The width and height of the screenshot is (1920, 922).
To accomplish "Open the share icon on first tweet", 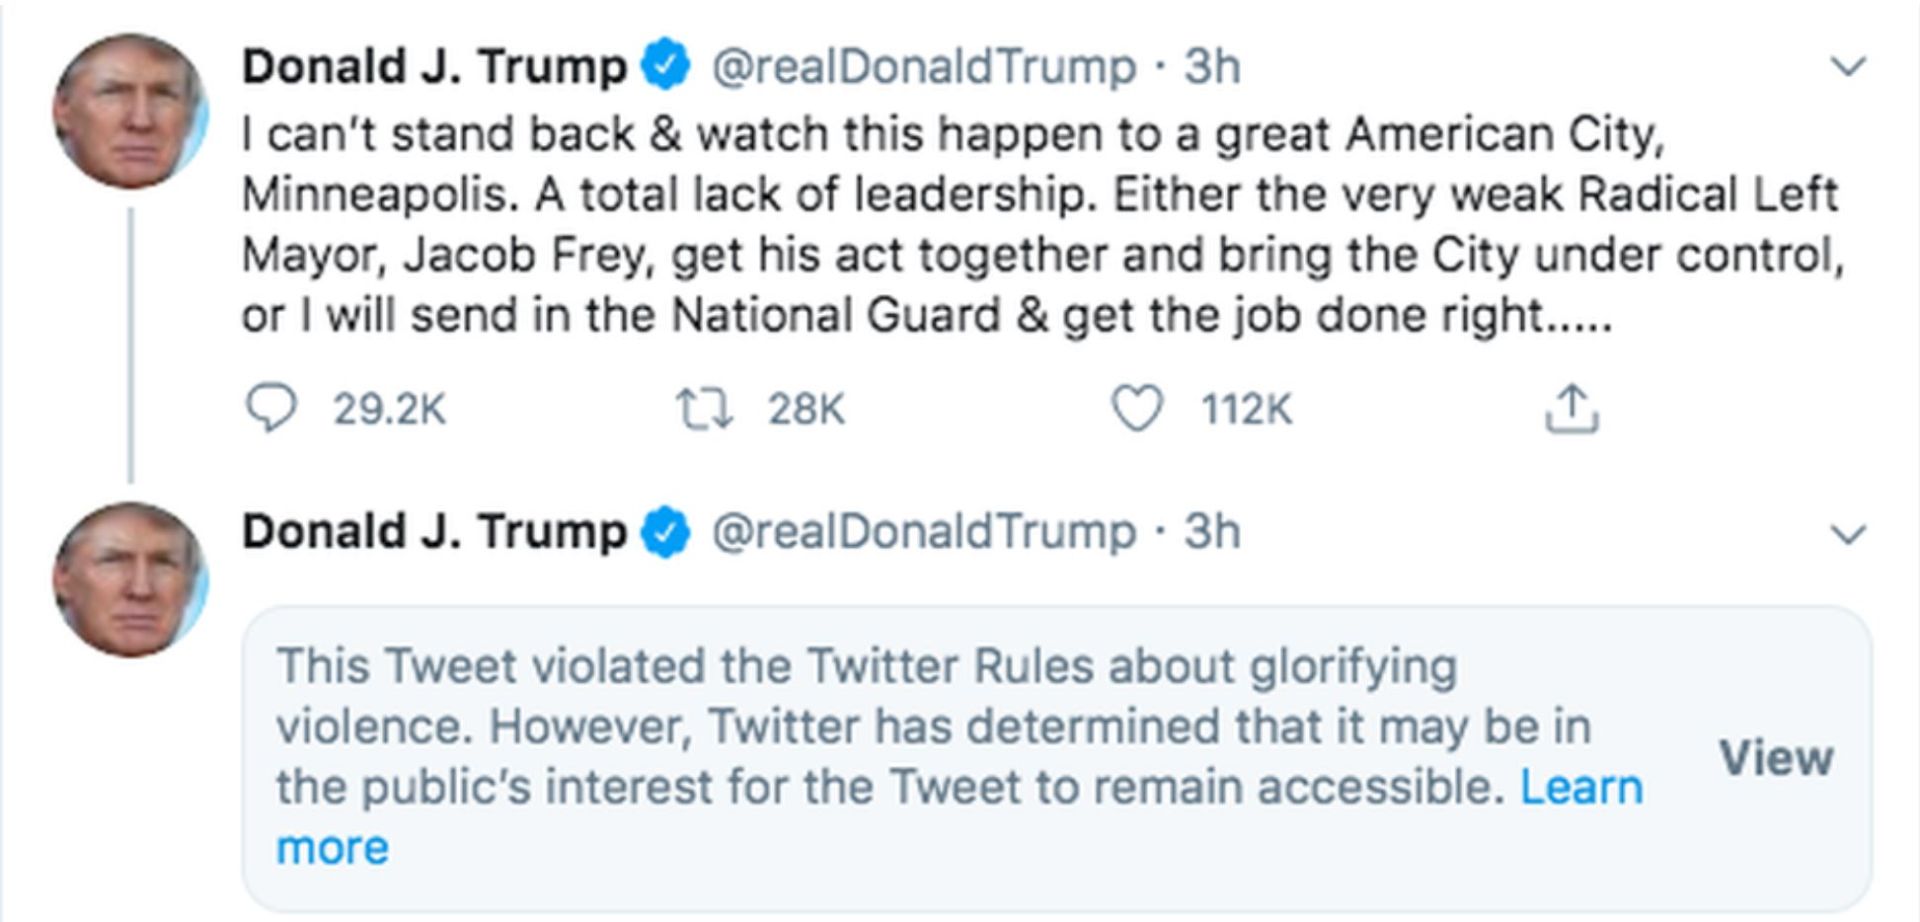I will point(1571,409).
